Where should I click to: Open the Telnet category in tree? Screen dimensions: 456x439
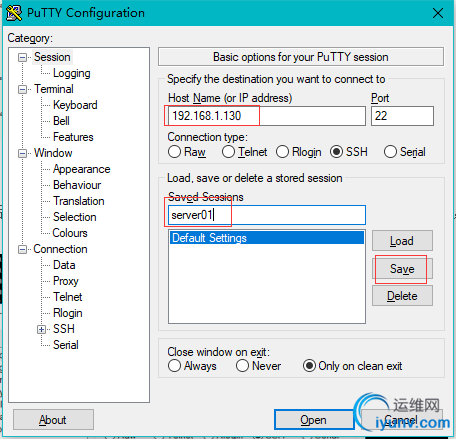click(68, 297)
